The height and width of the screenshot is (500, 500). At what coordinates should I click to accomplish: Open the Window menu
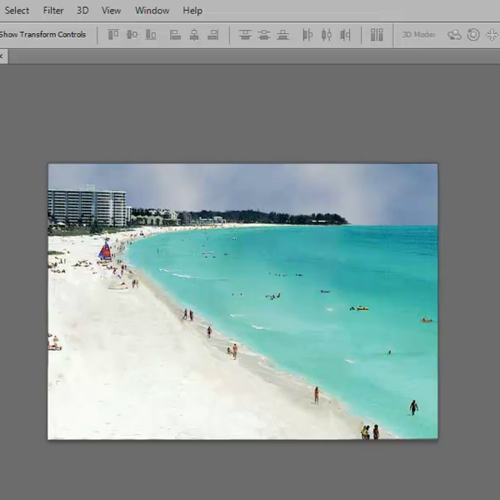pyautogui.click(x=152, y=11)
